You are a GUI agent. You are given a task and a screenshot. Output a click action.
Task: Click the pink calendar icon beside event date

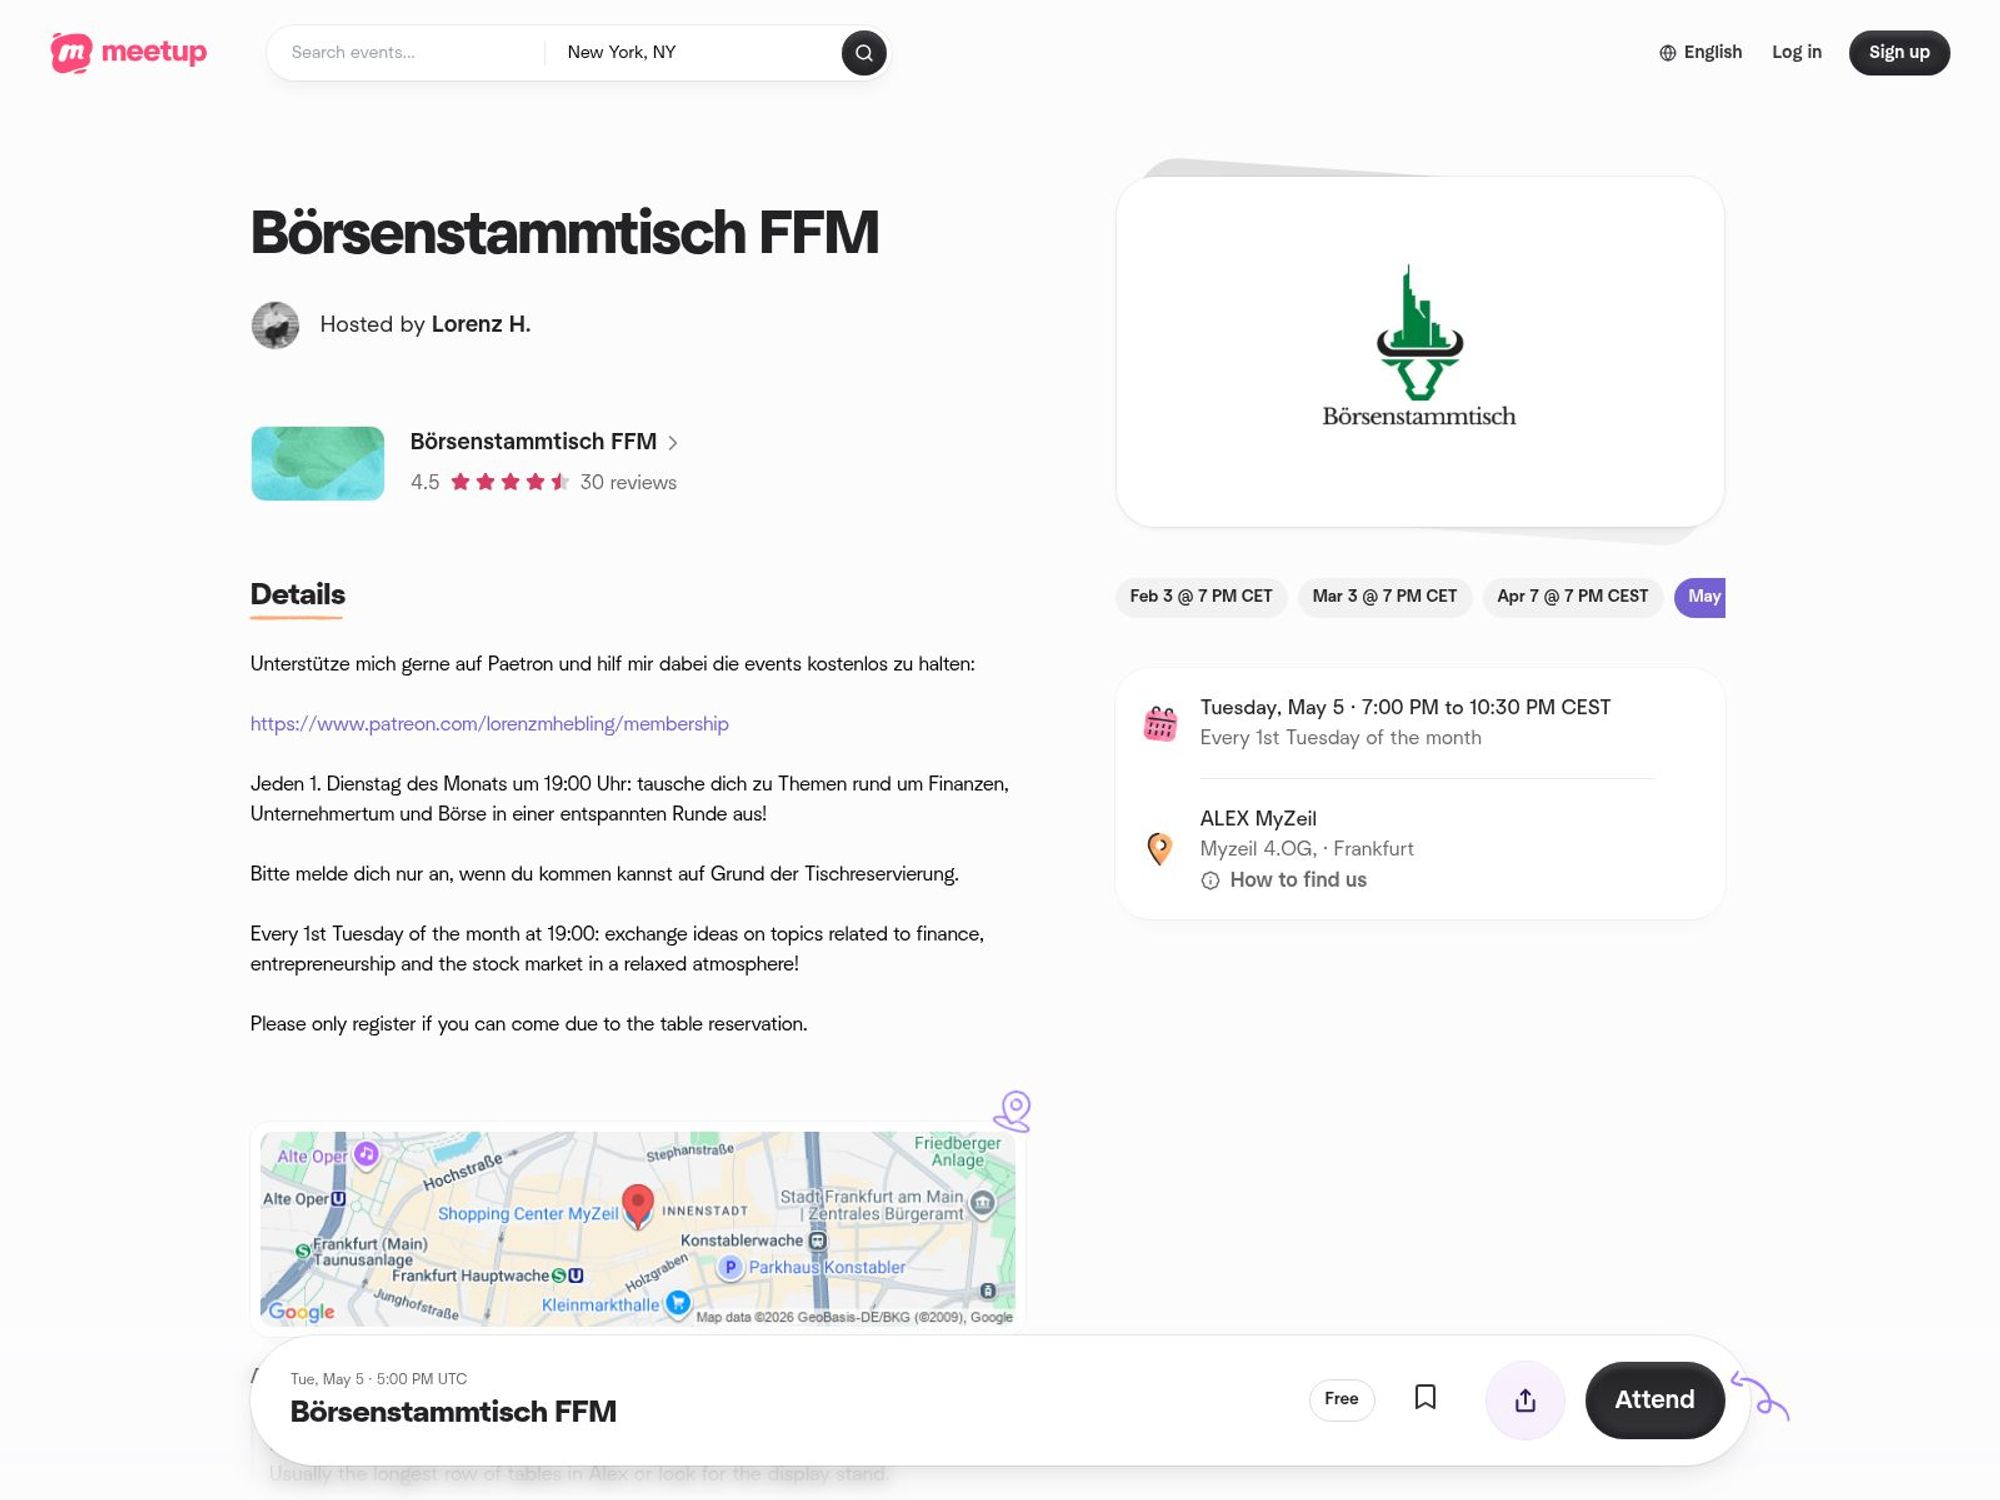pyautogui.click(x=1162, y=720)
